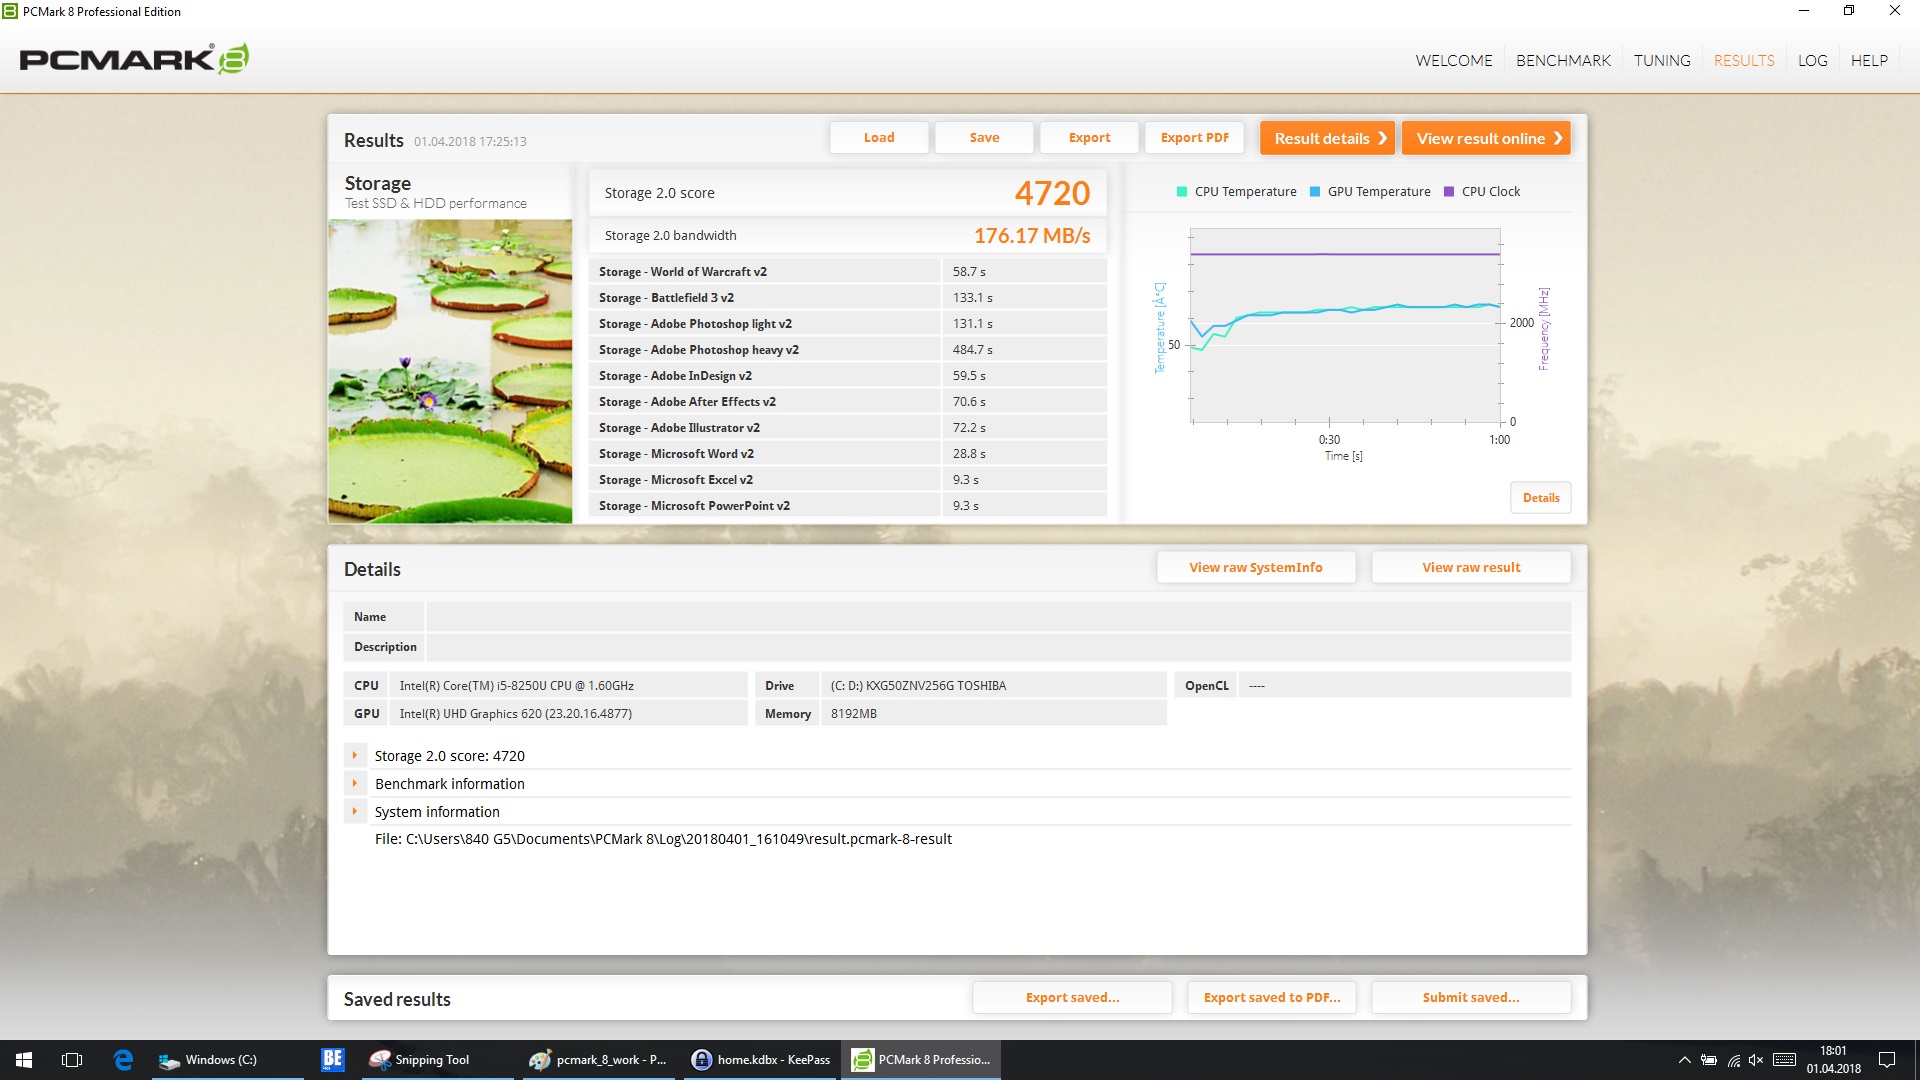Open Task View on the taskbar
Screen dimensions: 1920x1080
pos(72,1059)
